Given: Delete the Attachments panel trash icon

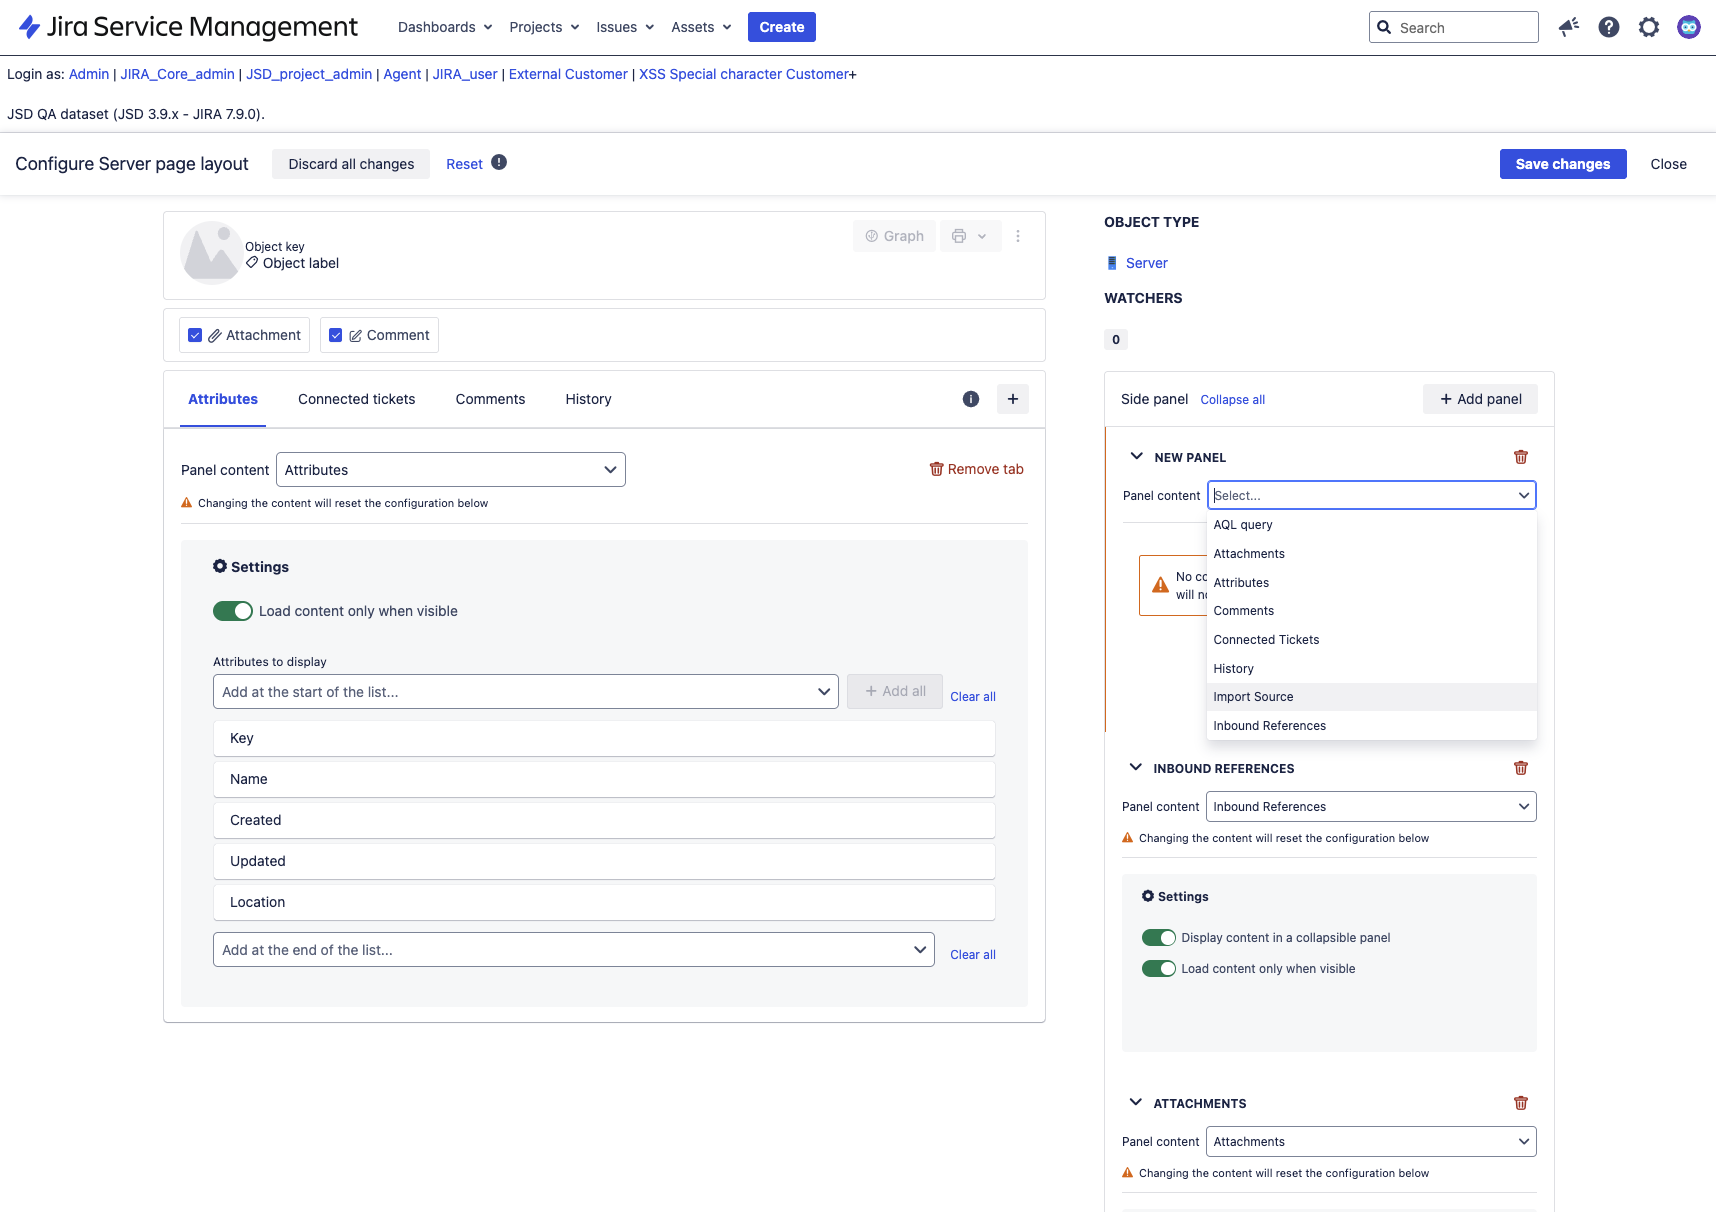Looking at the screenshot, I should [1521, 1103].
